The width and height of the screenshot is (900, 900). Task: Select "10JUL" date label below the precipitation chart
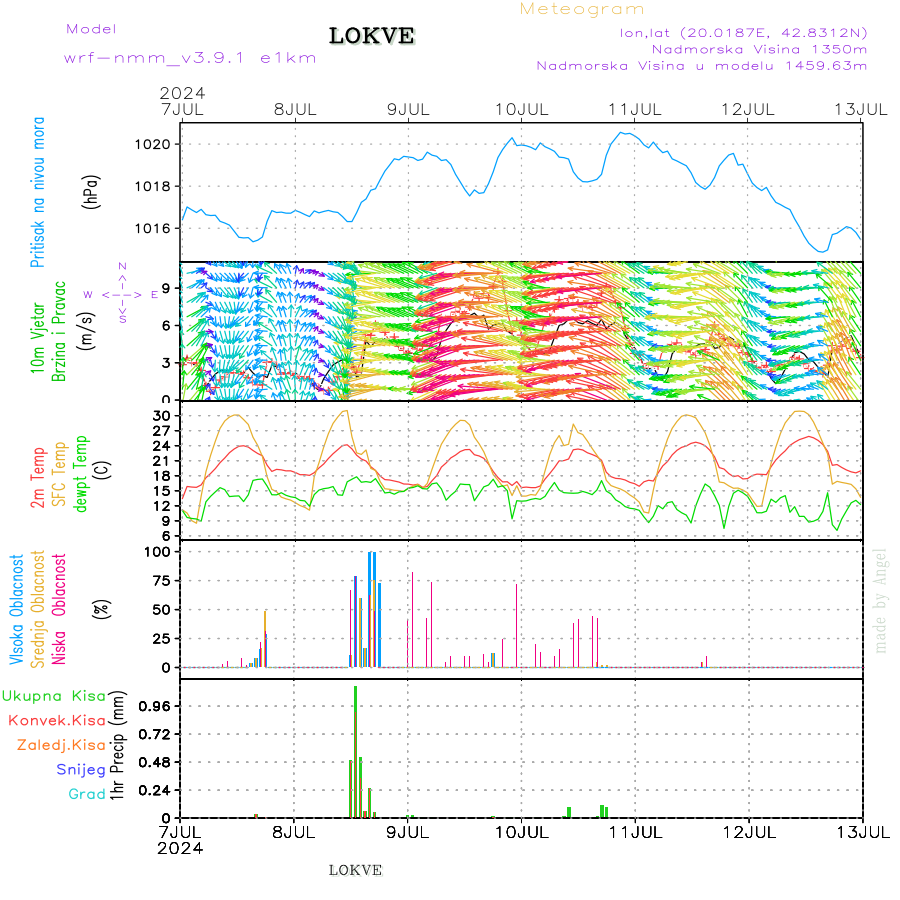point(522,832)
